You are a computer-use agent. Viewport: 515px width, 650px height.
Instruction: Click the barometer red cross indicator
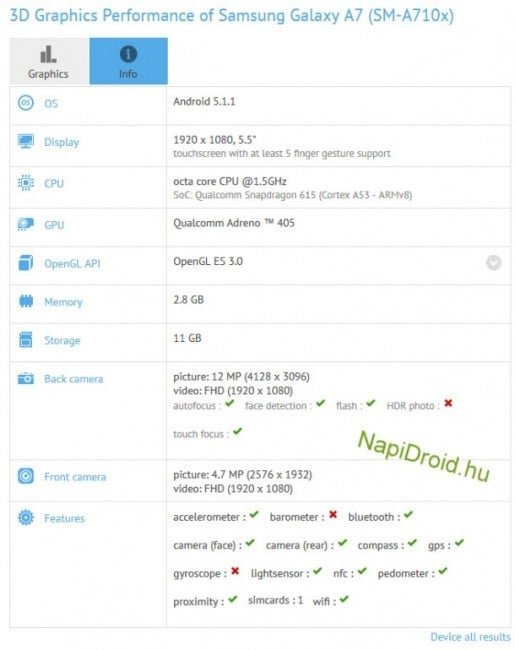pos(333,514)
